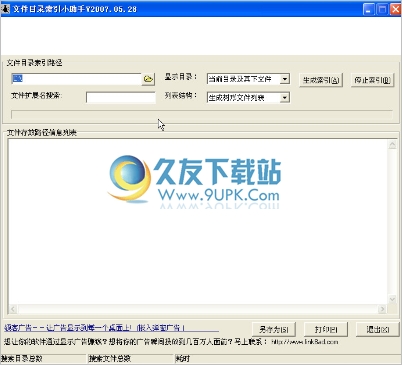Screen dimensions: 402x365
Task: Close the window with the X button
Action: [x=395, y=9]
